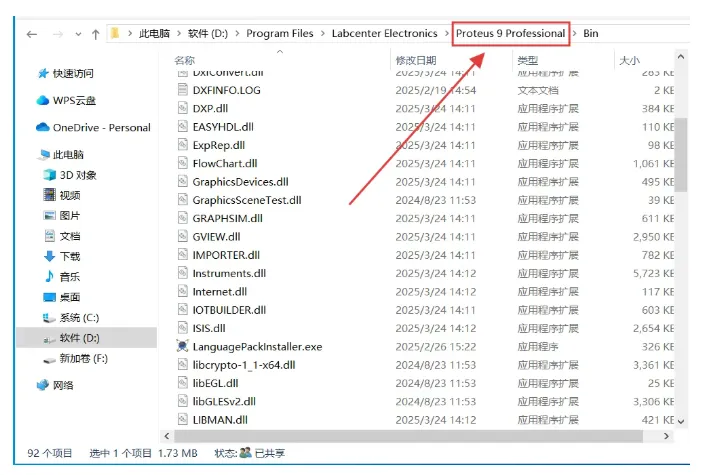Click the FlowChart.dll file icon
Image resolution: width=701 pixels, height=475 pixels.
tap(182, 163)
